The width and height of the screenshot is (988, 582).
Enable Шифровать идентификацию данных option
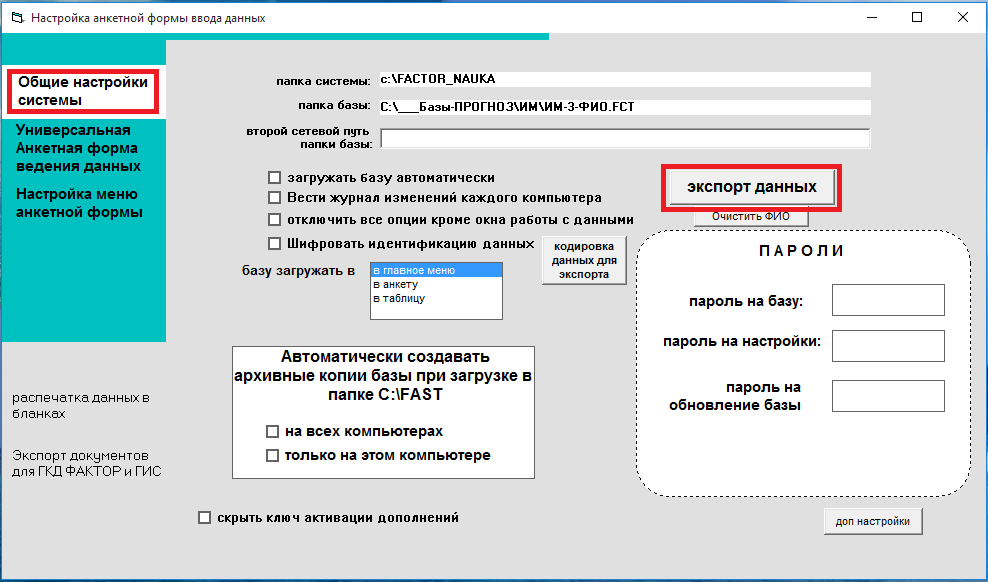coord(274,243)
